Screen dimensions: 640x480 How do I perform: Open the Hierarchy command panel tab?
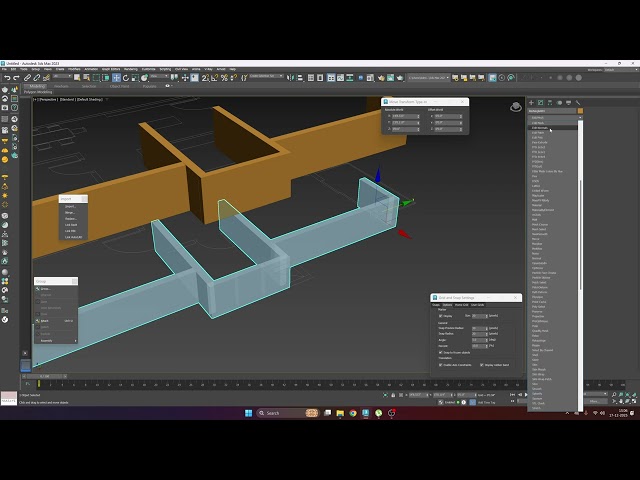tap(550, 102)
